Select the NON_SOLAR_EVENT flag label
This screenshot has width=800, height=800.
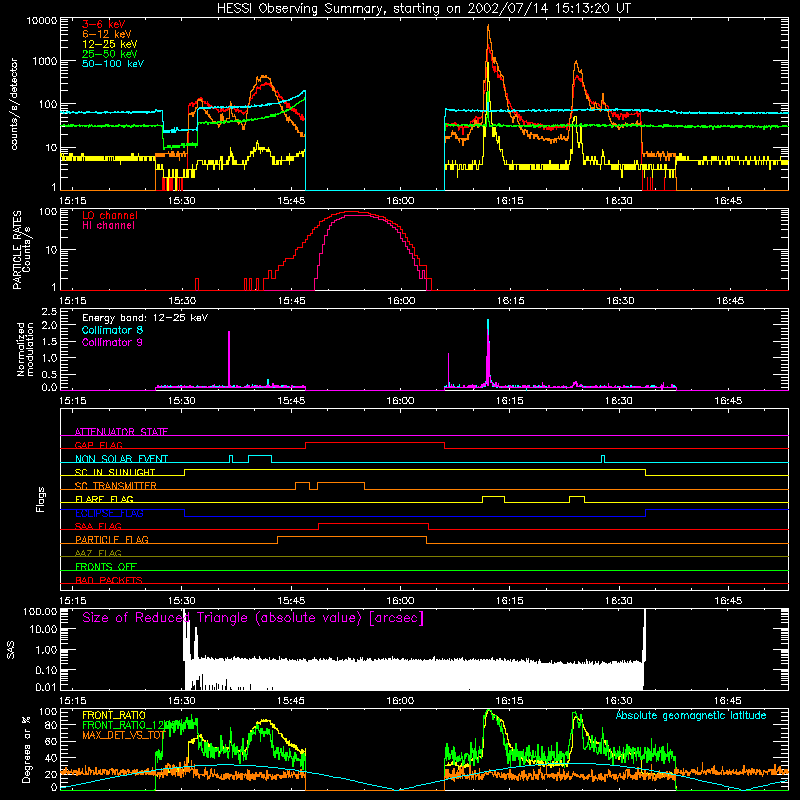[121, 459]
